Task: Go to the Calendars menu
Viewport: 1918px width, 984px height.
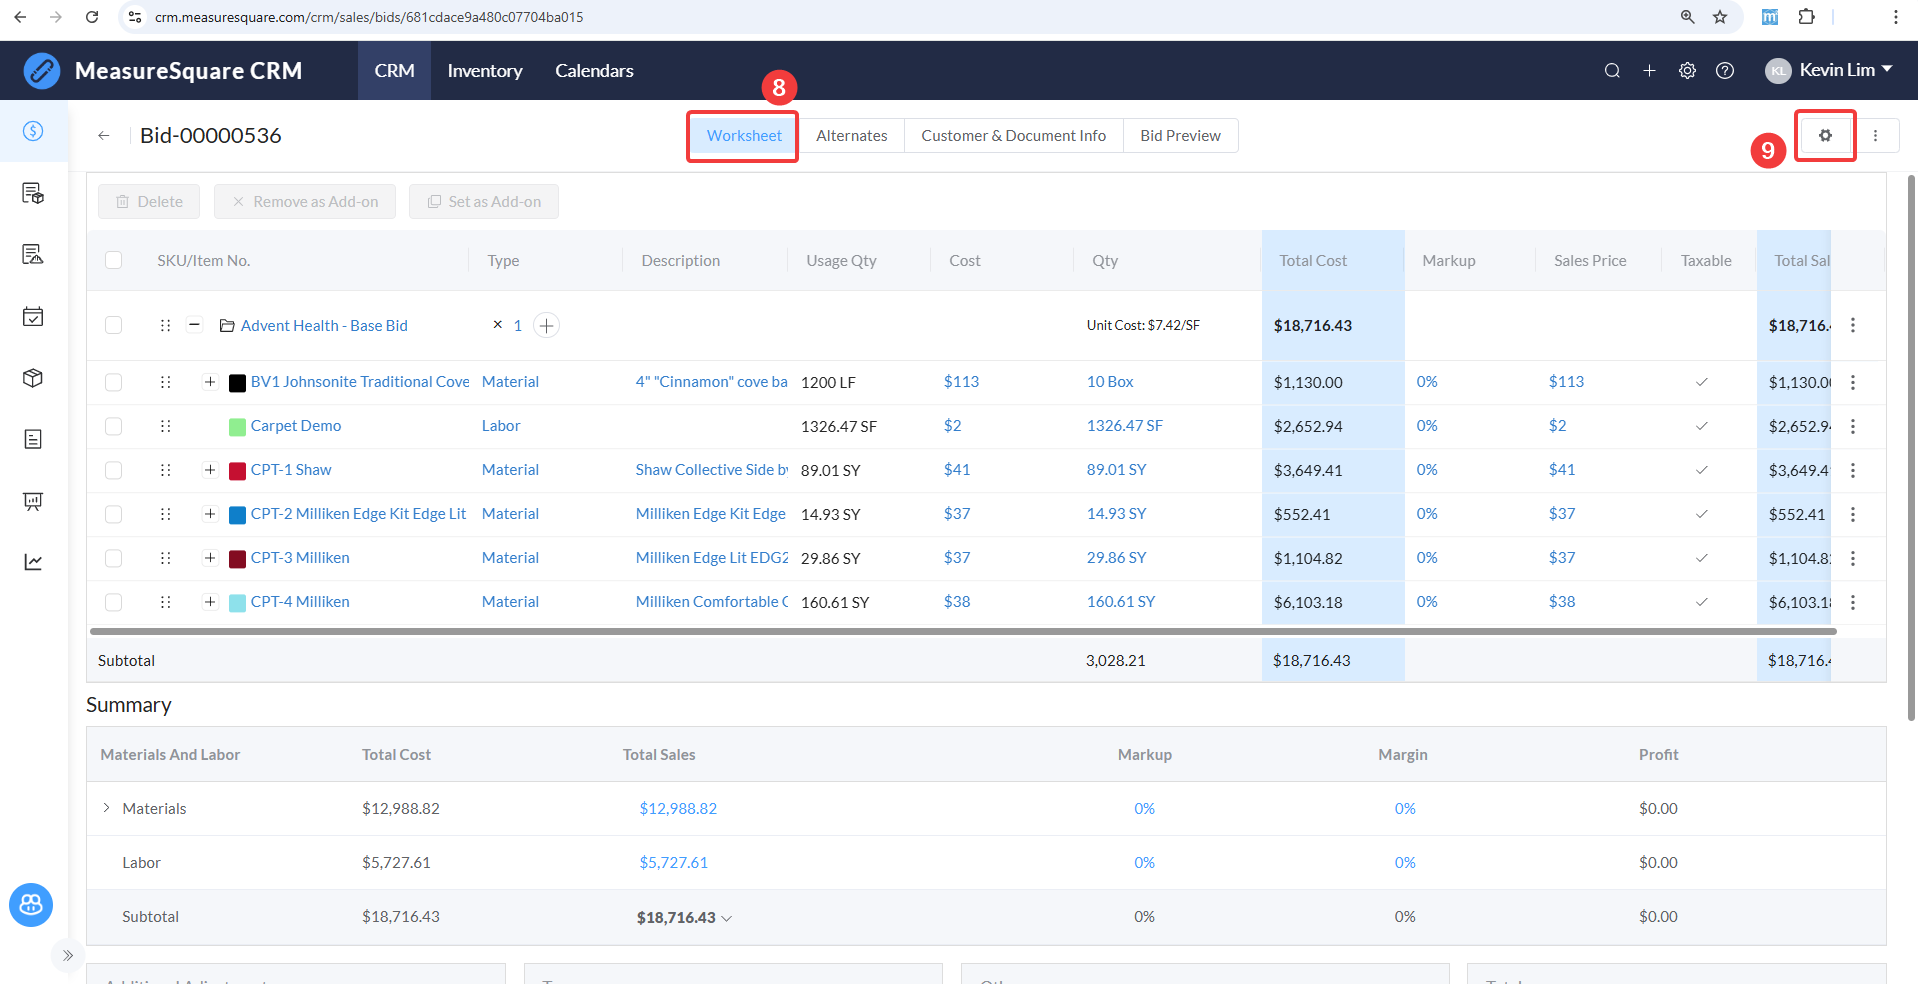Action: (x=594, y=71)
